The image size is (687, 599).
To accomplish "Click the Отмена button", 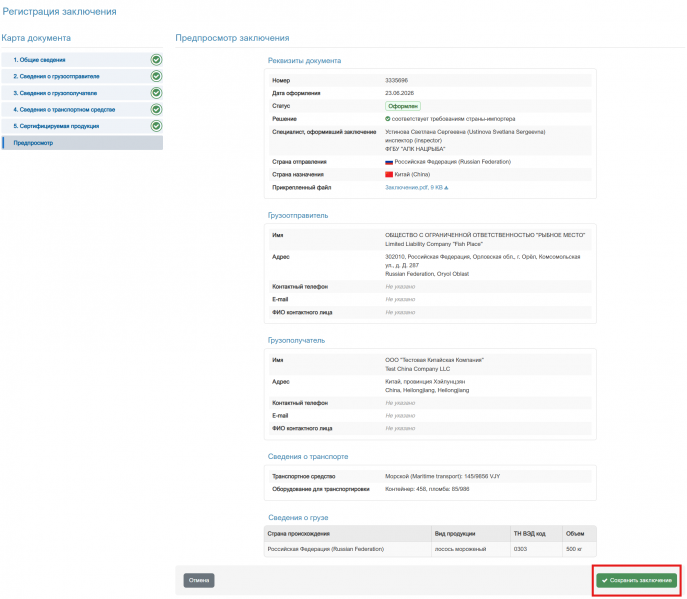I will click(199, 580).
